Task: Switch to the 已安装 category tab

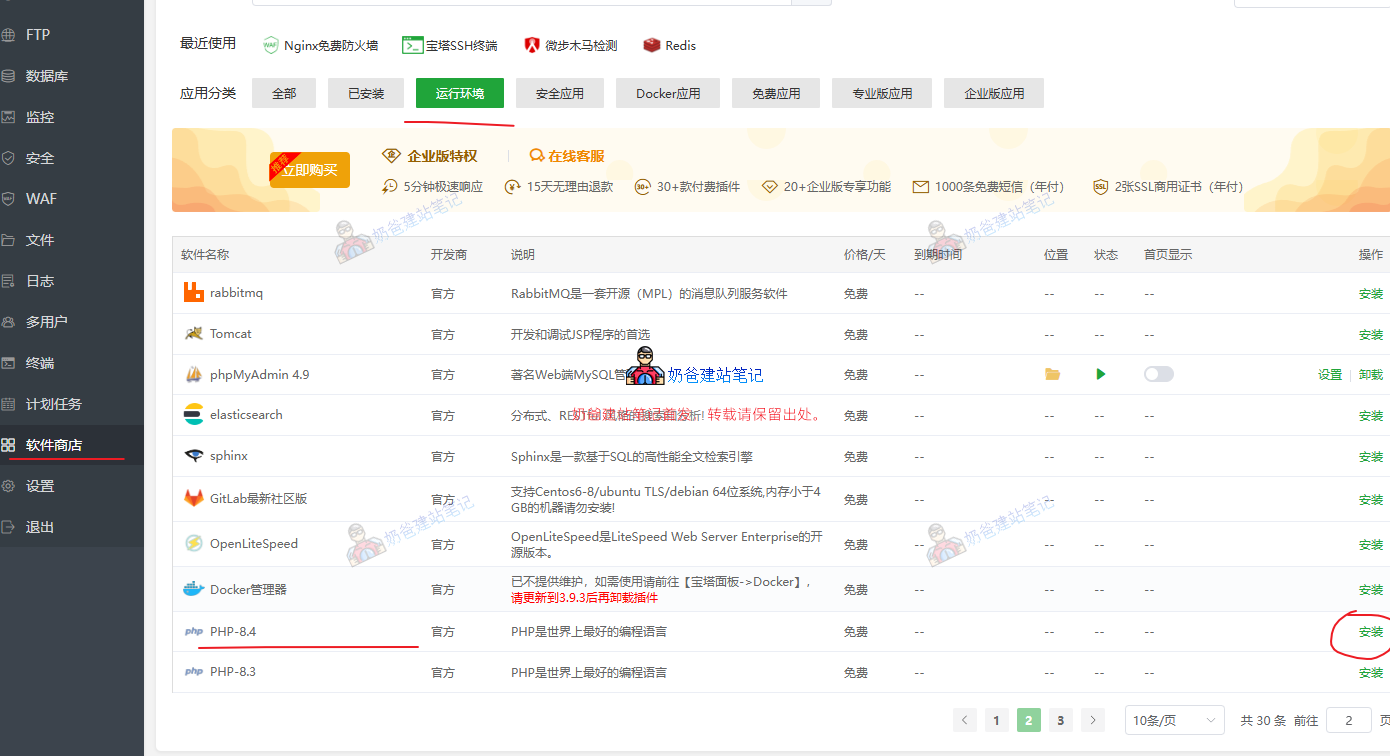Action: (x=366, y=93)
